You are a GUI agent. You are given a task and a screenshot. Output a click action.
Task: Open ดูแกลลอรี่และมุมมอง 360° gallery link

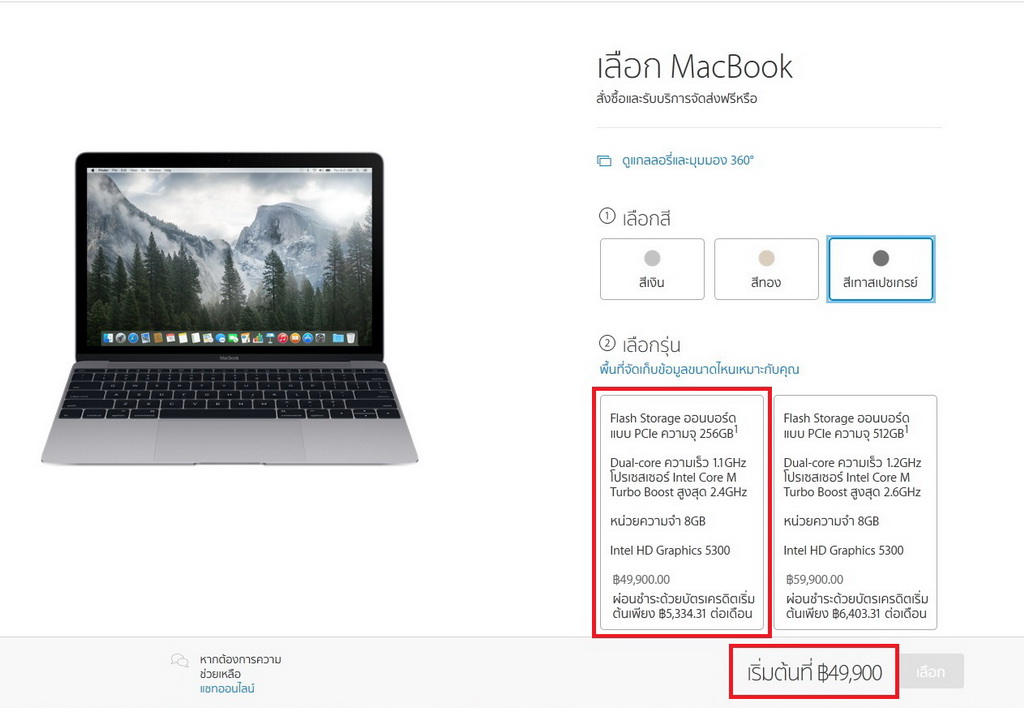(x=688, y=161)
